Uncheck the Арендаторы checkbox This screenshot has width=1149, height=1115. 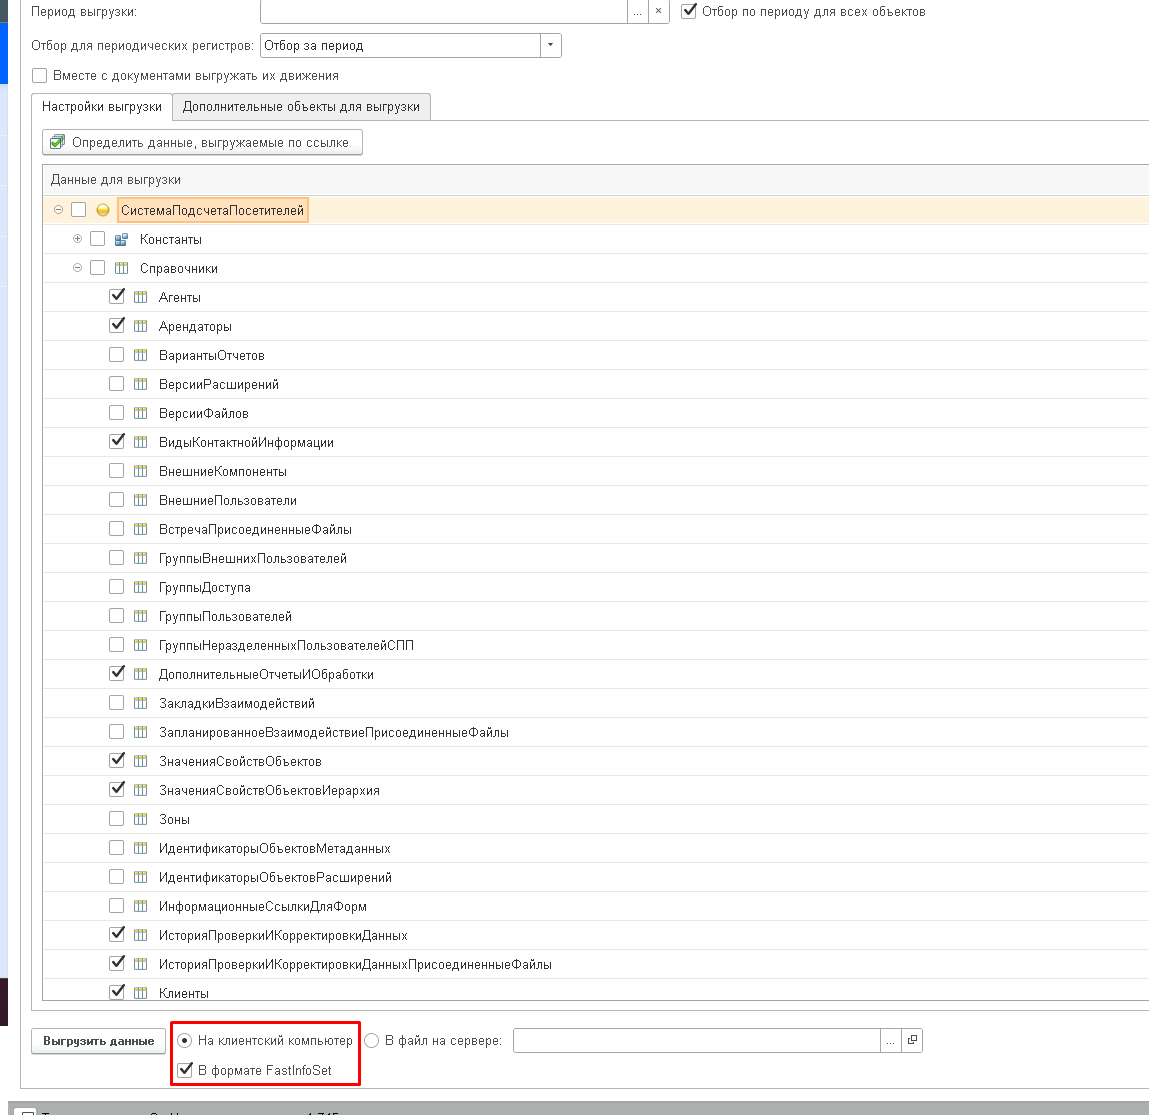coord(117,325)
